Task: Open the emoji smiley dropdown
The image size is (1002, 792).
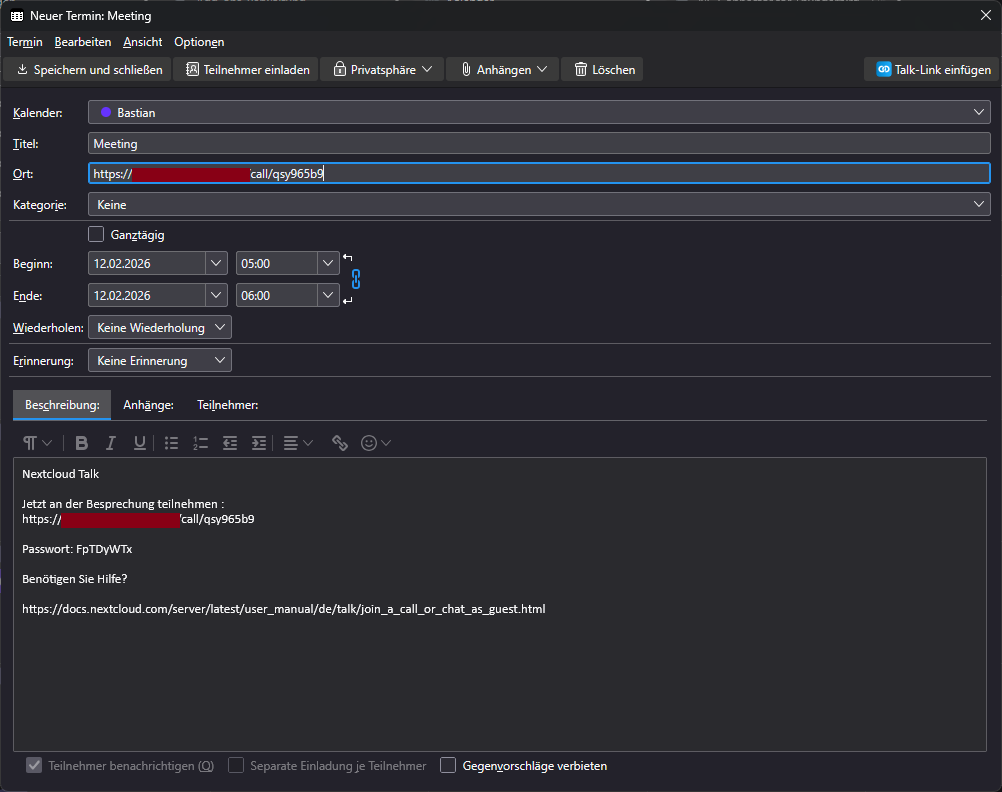Action: click(376, 443)
